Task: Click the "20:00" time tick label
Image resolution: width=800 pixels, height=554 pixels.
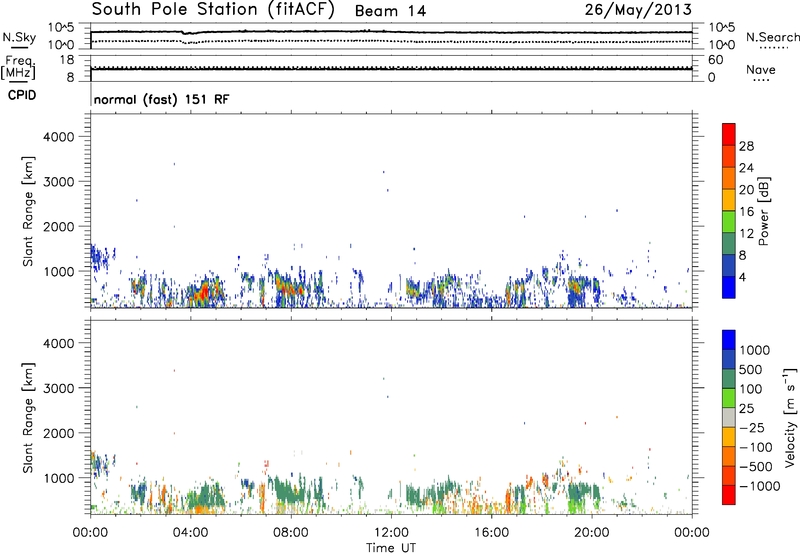Action: pyautogui.click(x=591, y=533)
